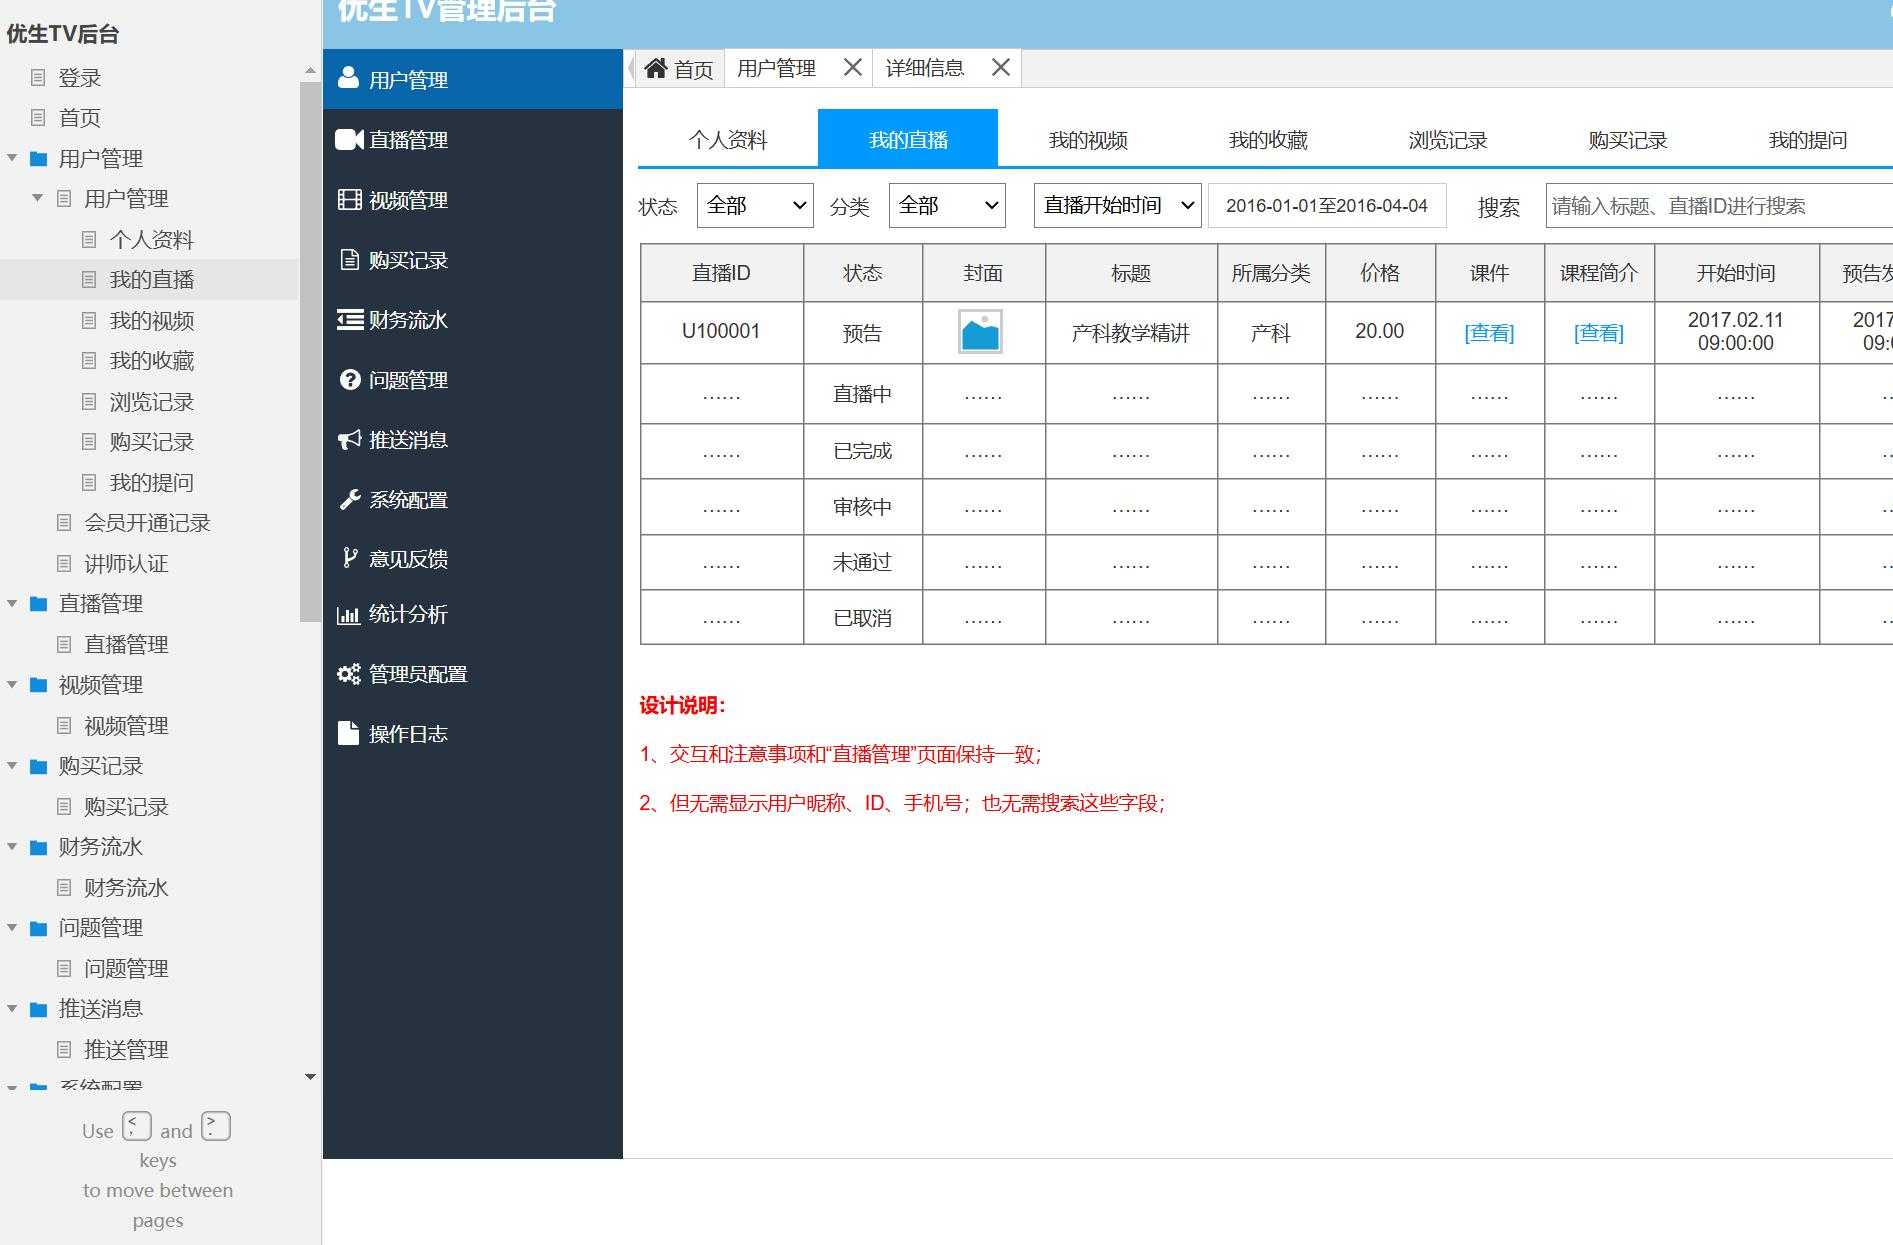Screen dimensions: 1893x1245
Task: Open 操作日志 via the file icon
Action: click(x=347, y=732)
